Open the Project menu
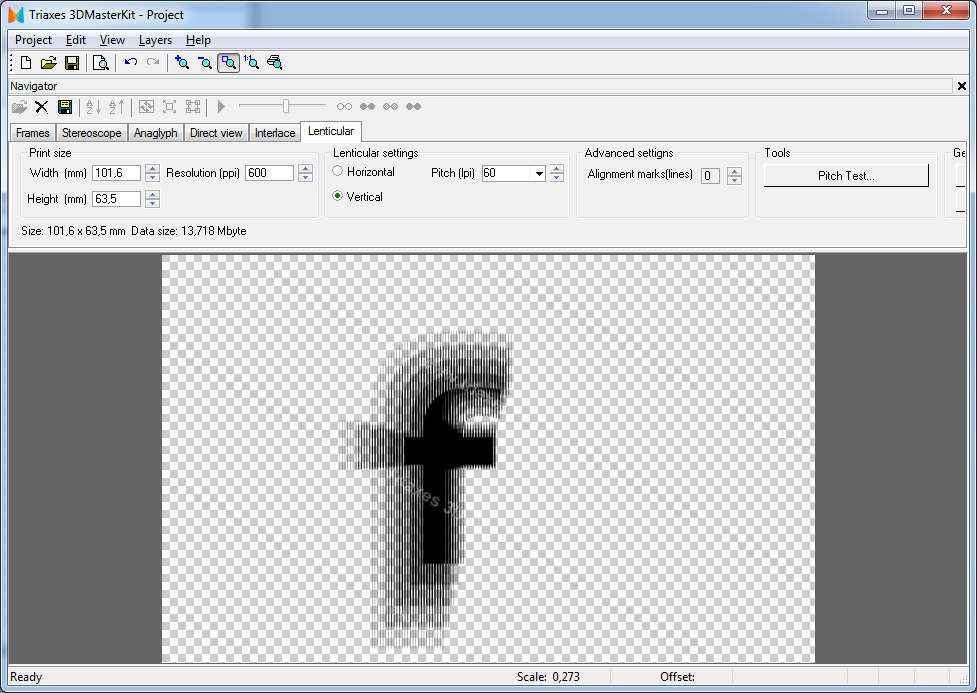 click(x=33, y=40)
